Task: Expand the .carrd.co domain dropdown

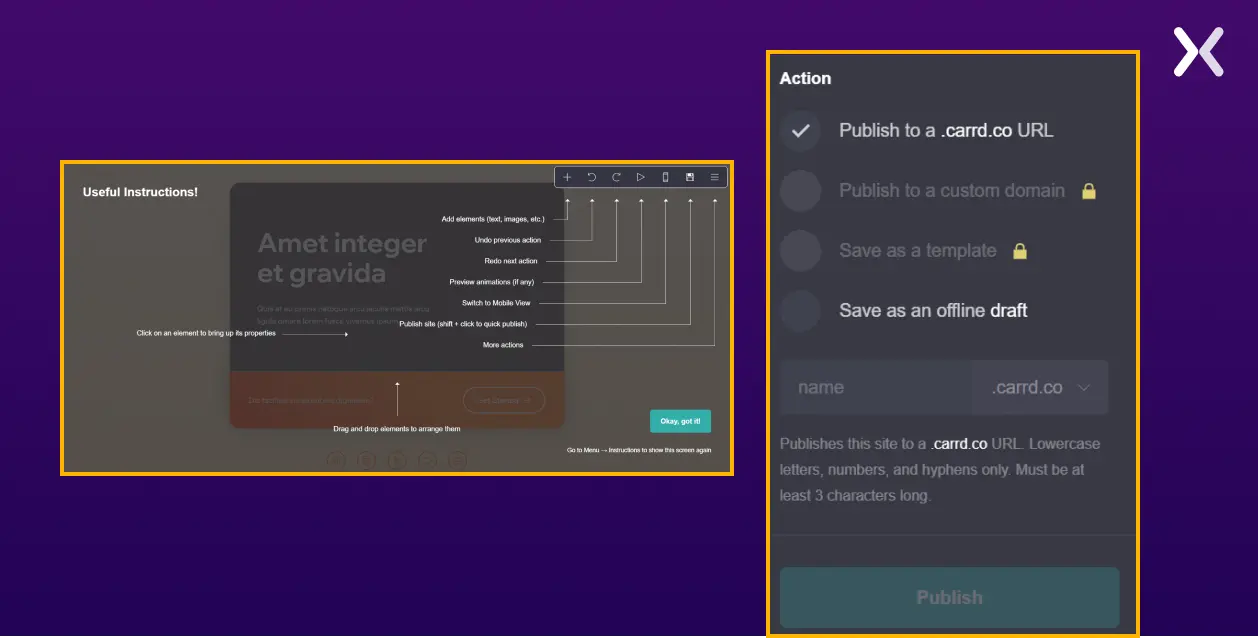Action: pos(1040,388)
